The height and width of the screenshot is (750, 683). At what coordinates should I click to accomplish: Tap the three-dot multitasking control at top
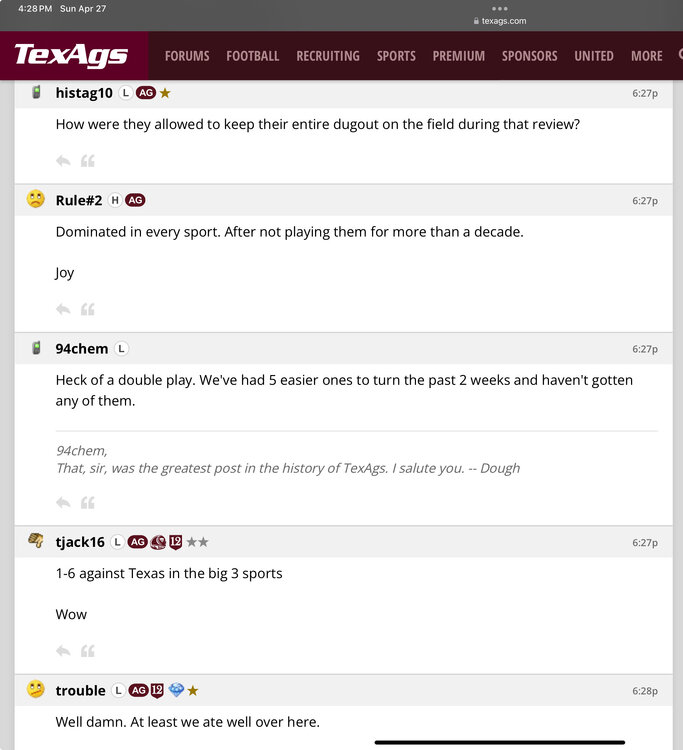500,8
